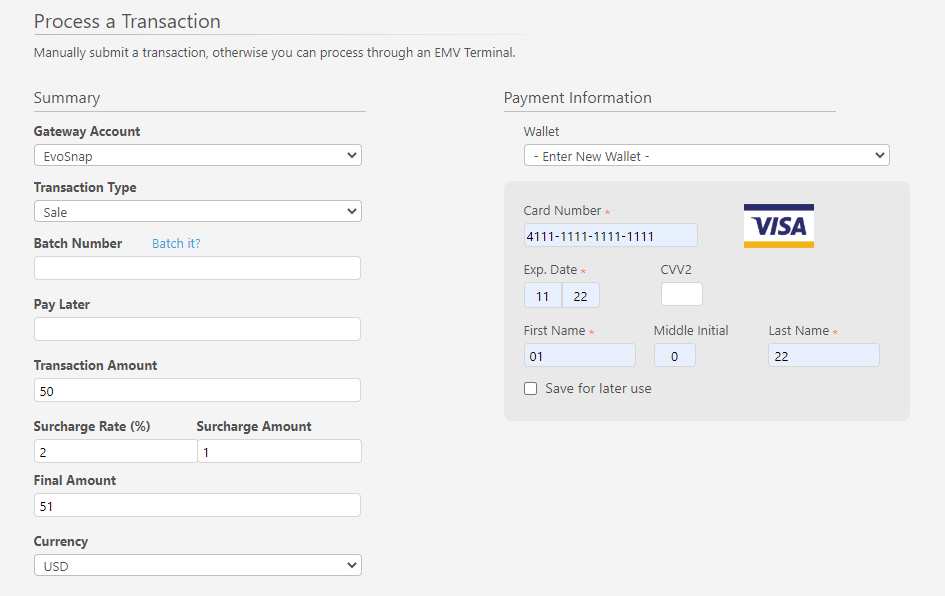Click the Process a Transaction heading
The width and height of the screenshot is (945, 596).
pos(127,21)
